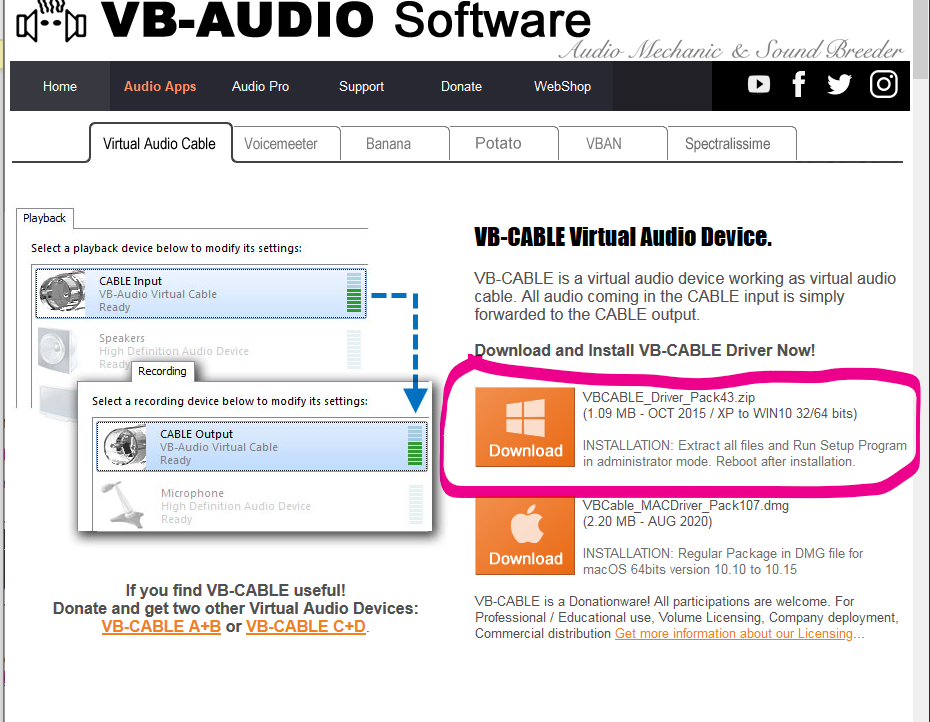Click the 'Download and Install VB-CABLE Driver Now!' text
The width and height of the screenshot is (930, 722).
pos(645,350)
